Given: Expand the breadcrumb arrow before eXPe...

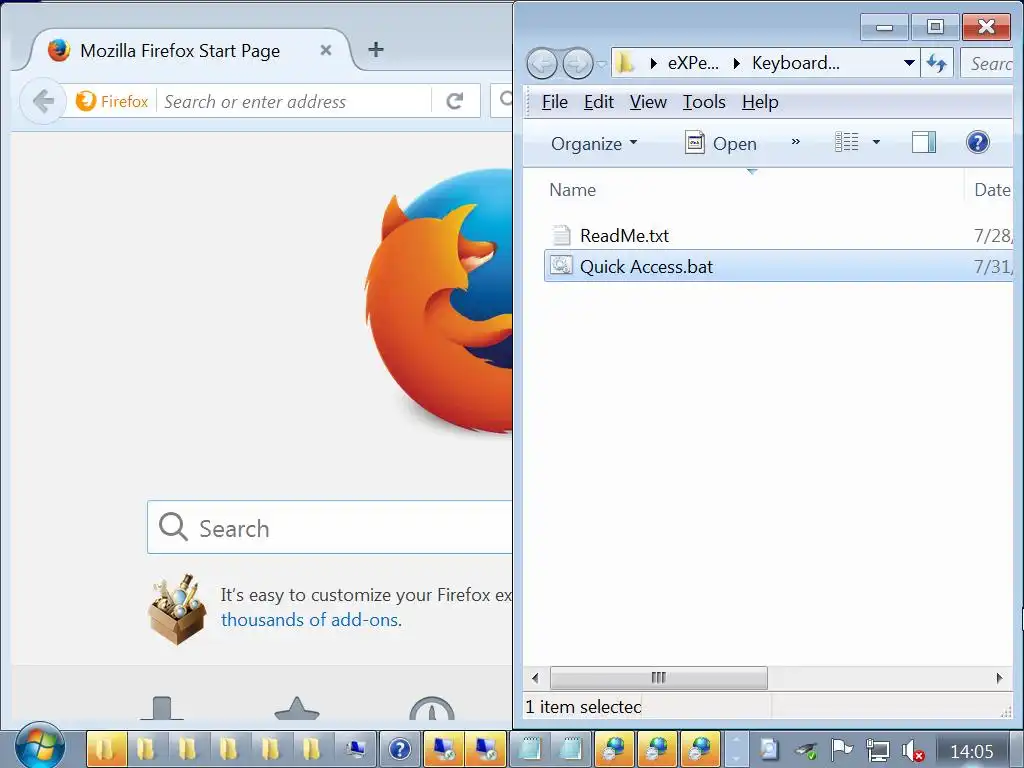Looking at the screenshot, I should (x=654, y=63).
